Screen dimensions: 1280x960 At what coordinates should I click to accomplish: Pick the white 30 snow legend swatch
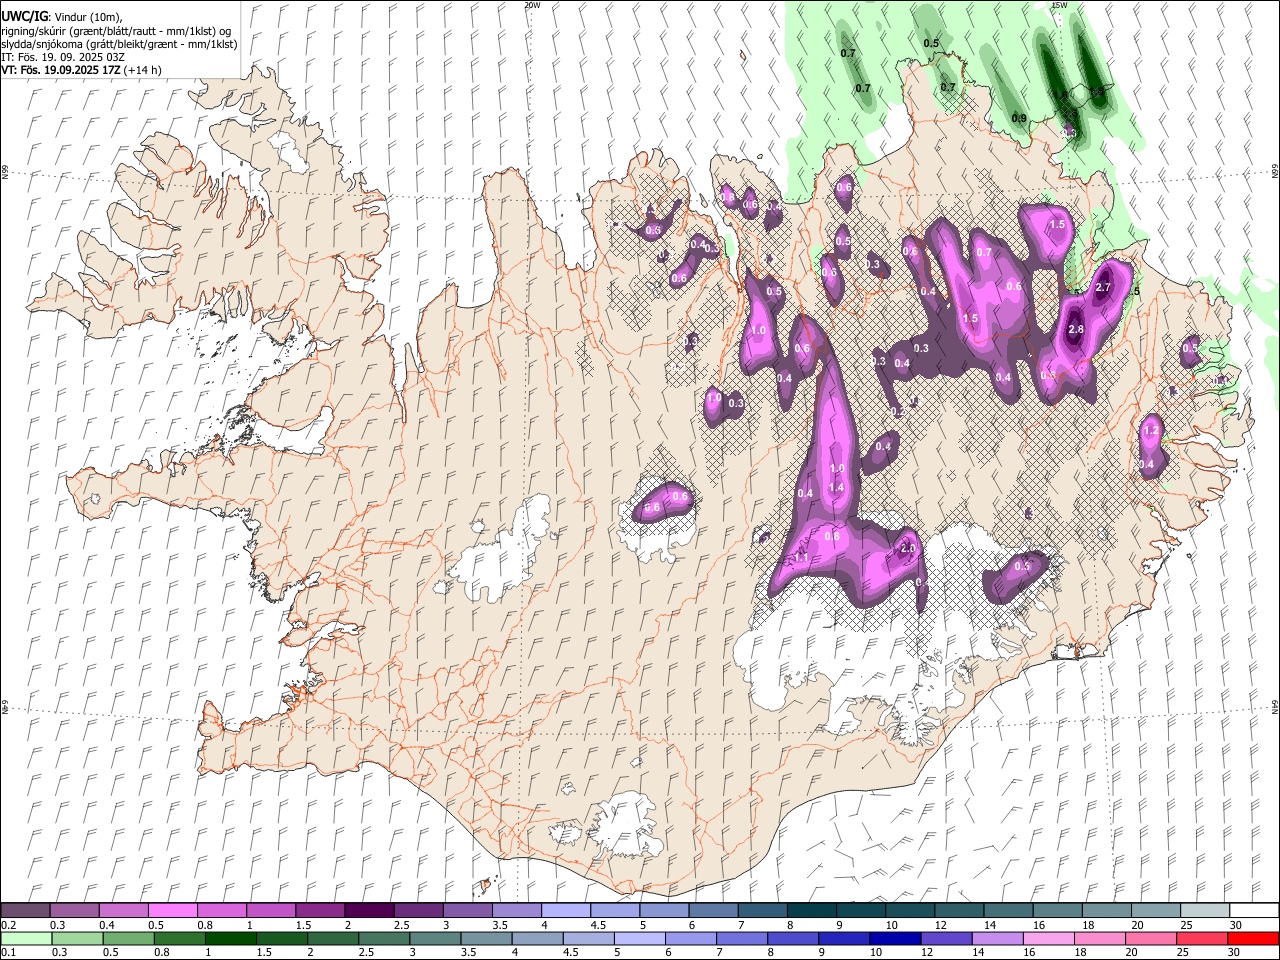(1254, 910)
